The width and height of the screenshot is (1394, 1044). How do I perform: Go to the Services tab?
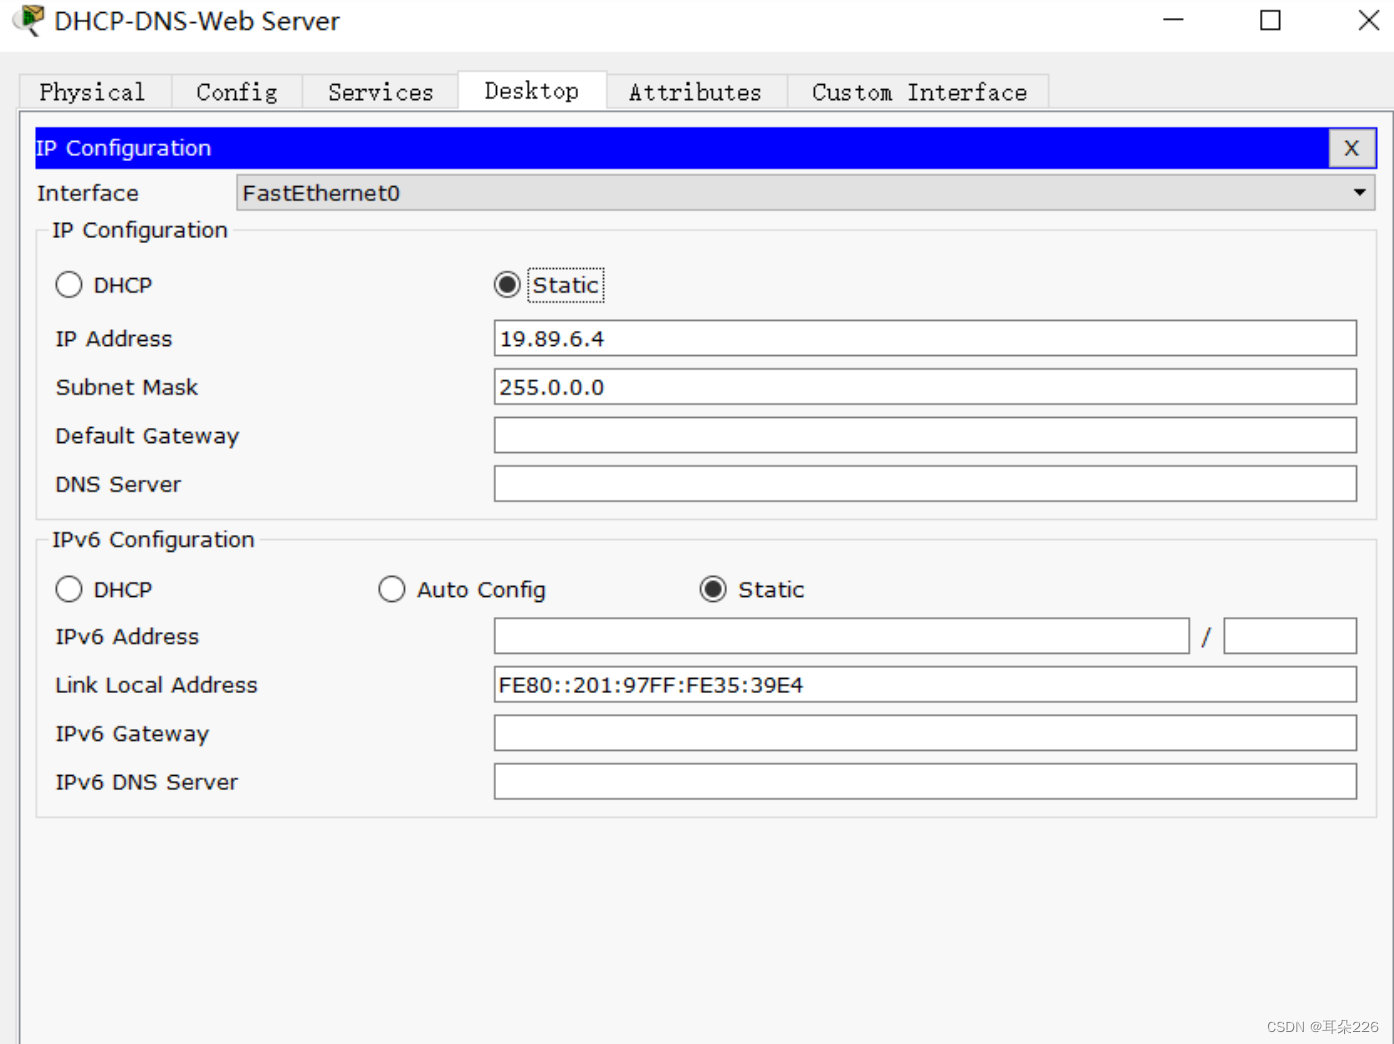point(380,92)
